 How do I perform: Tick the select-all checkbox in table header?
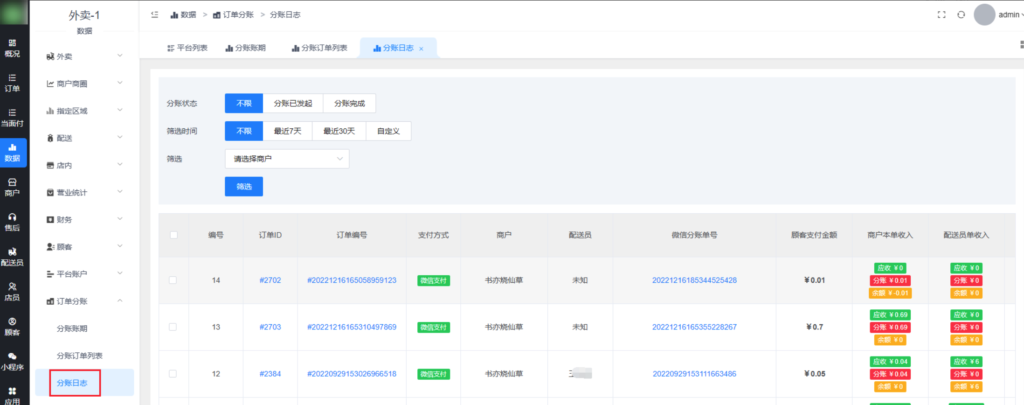173,235
